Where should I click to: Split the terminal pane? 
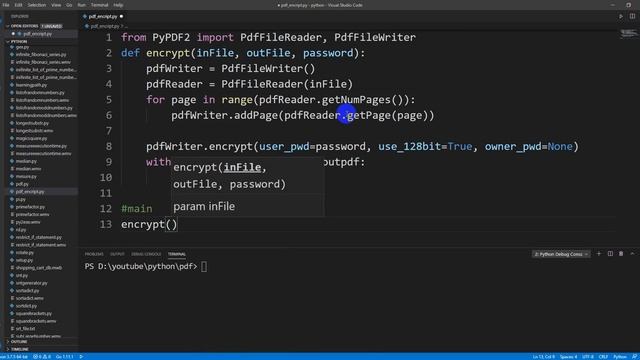[610, 254]
